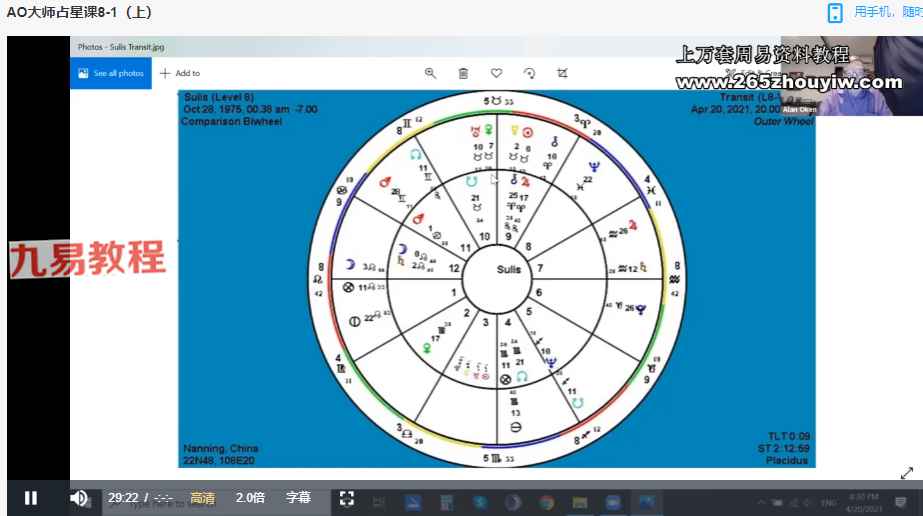This screenshot has width=923, height=516.
Task: Click the Alan Oken webcam thumbnail
Action: pos(852,75)
